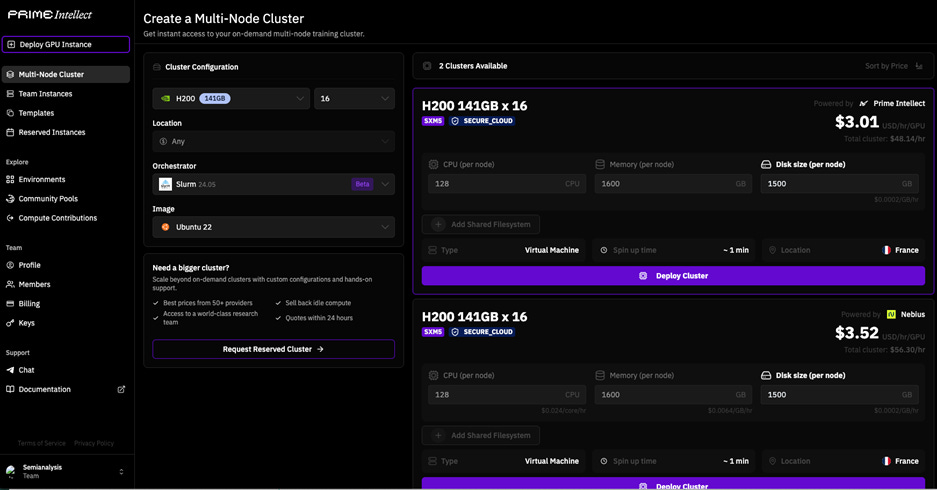Click 'Total cluster: $48.14/hr' text
This screenshot has width=937, height=490.
coord(884,139)
